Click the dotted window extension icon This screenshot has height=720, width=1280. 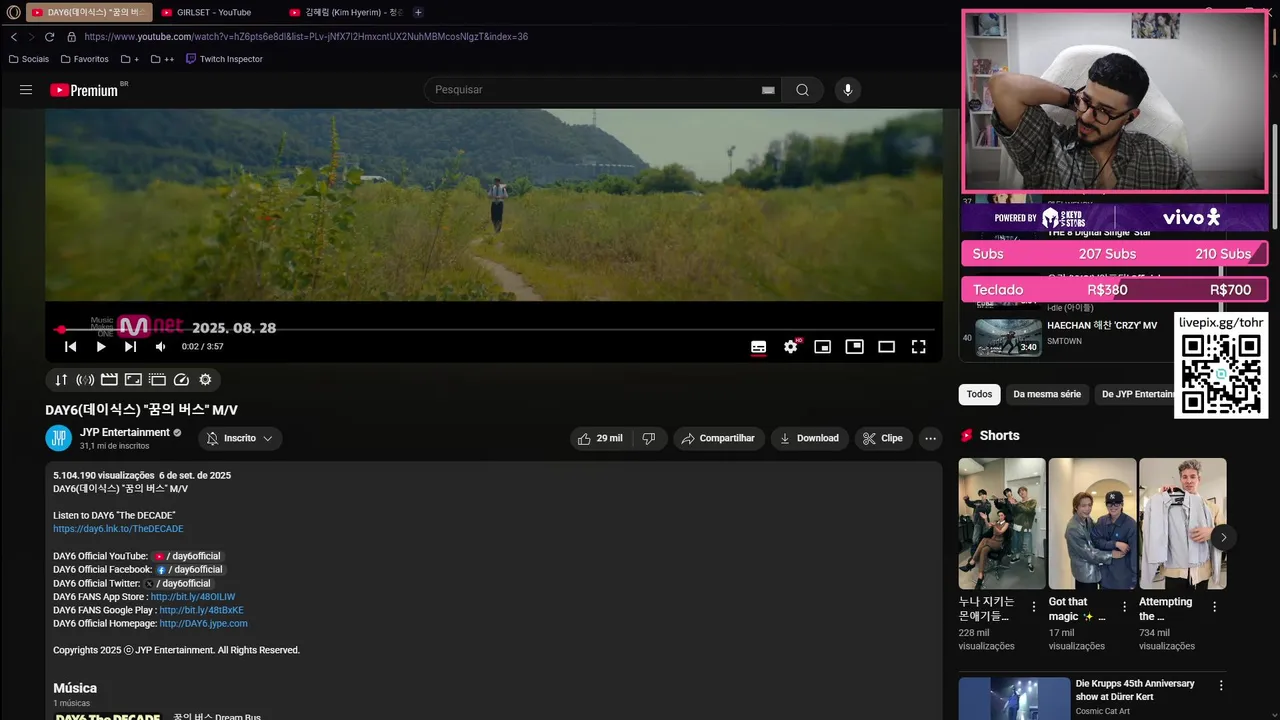coord(157,380)
